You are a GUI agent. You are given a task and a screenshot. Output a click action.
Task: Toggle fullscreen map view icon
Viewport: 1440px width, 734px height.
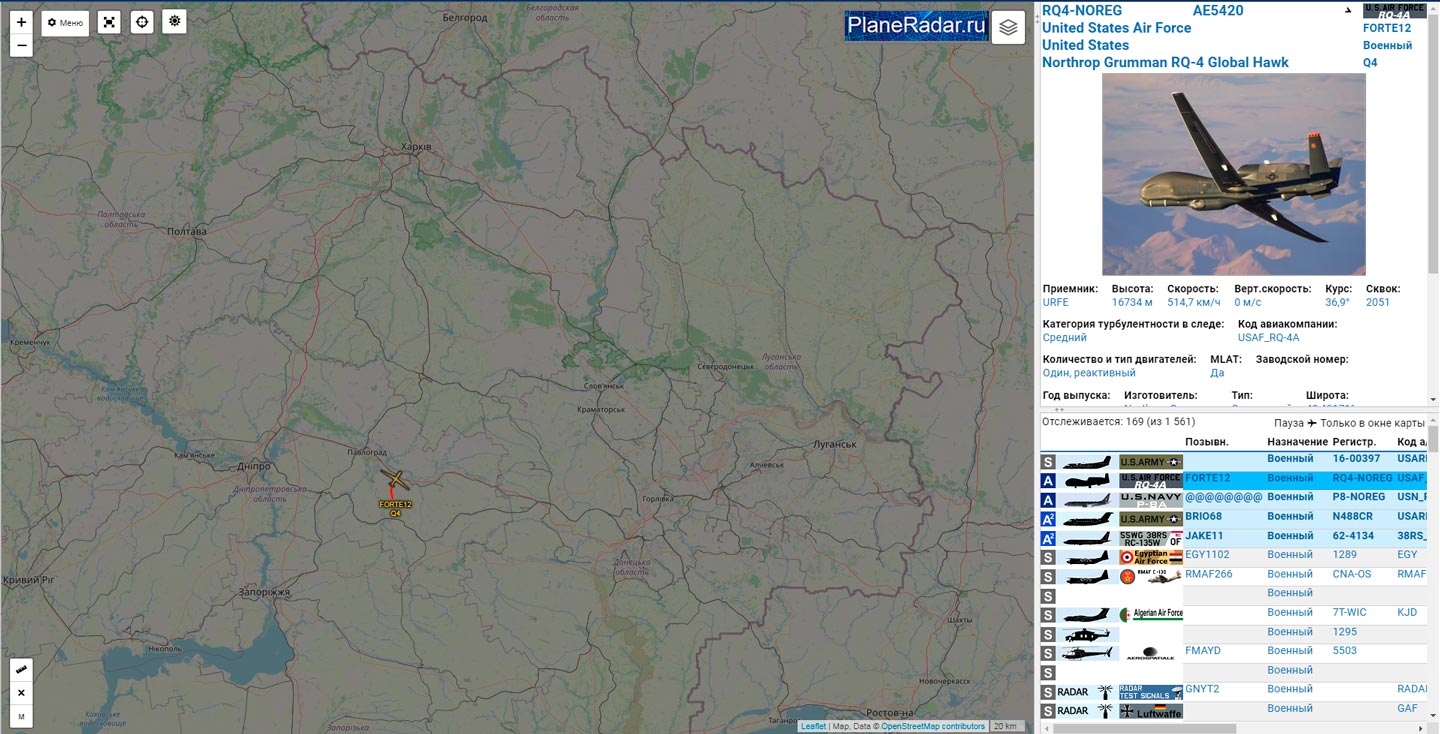pyautogui.click(x=109, y=22)
